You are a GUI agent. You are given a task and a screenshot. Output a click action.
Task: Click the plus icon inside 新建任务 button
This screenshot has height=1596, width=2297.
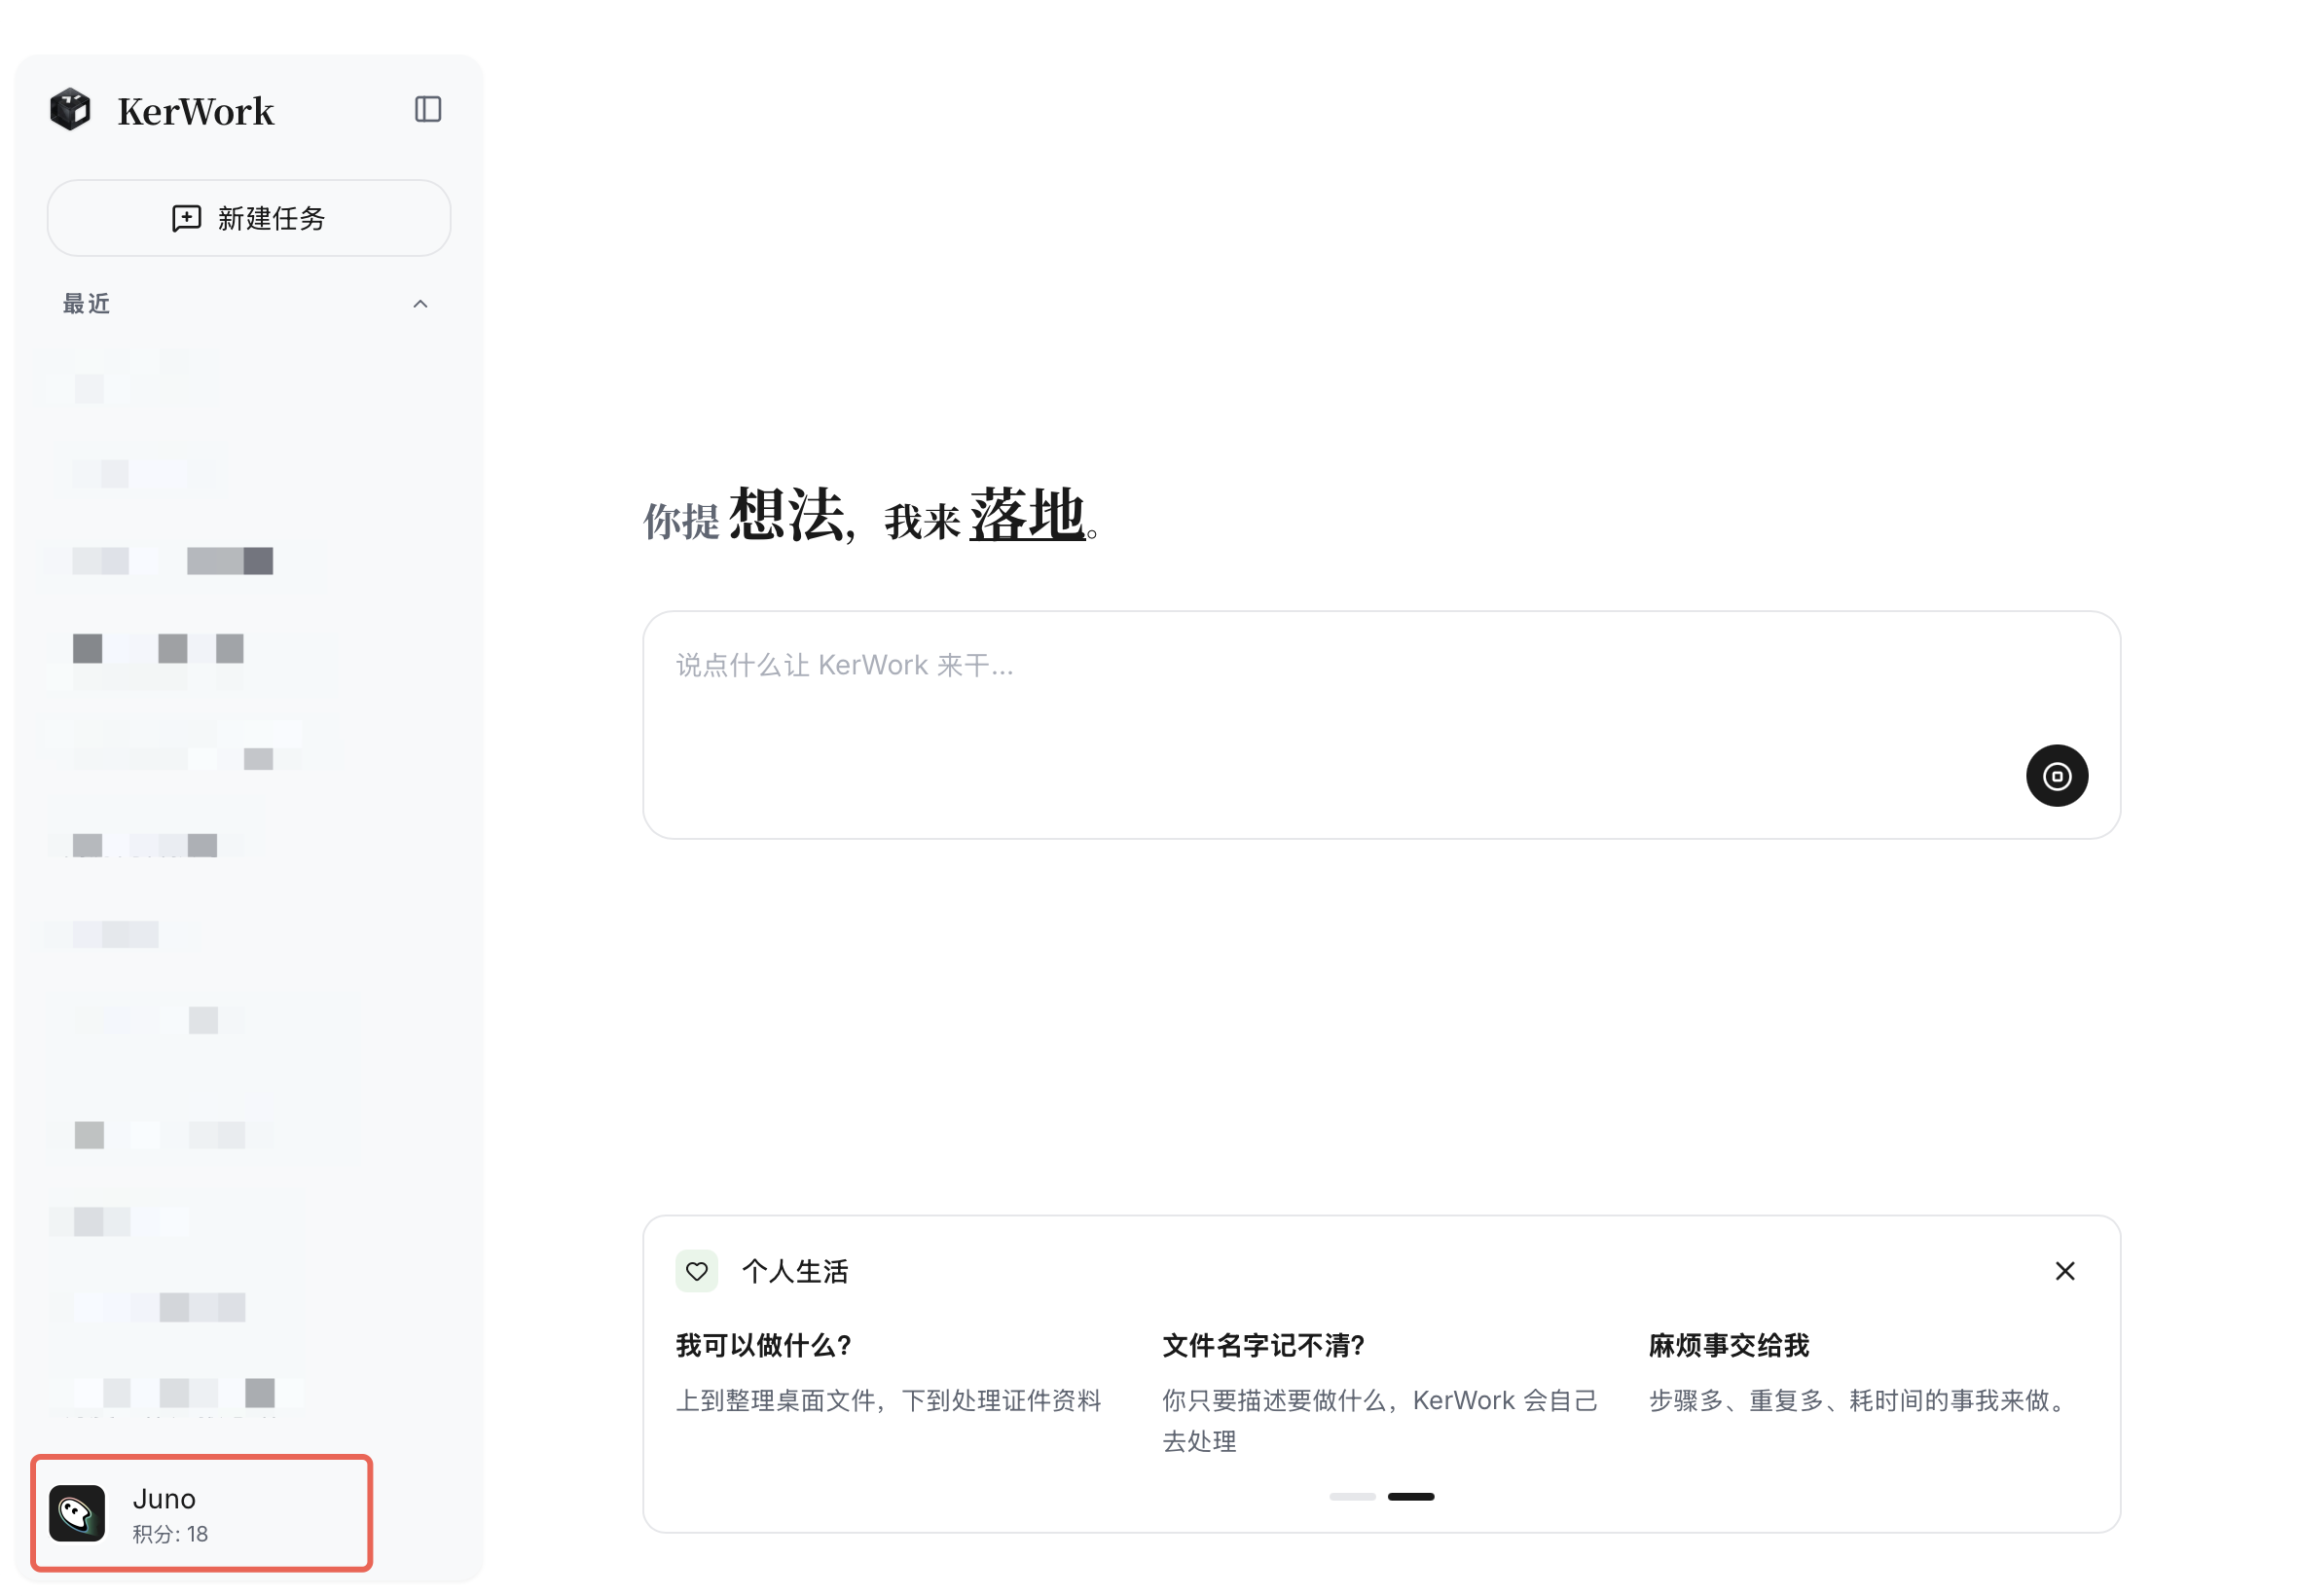point(185,218)
